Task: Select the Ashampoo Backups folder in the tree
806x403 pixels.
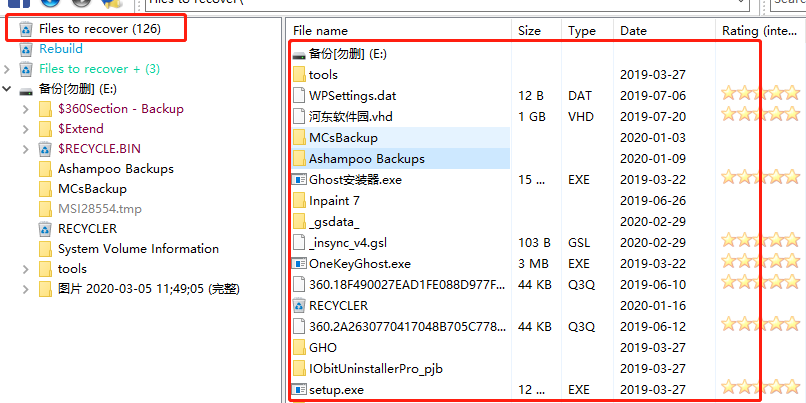Action: click(x=115, y=169)
